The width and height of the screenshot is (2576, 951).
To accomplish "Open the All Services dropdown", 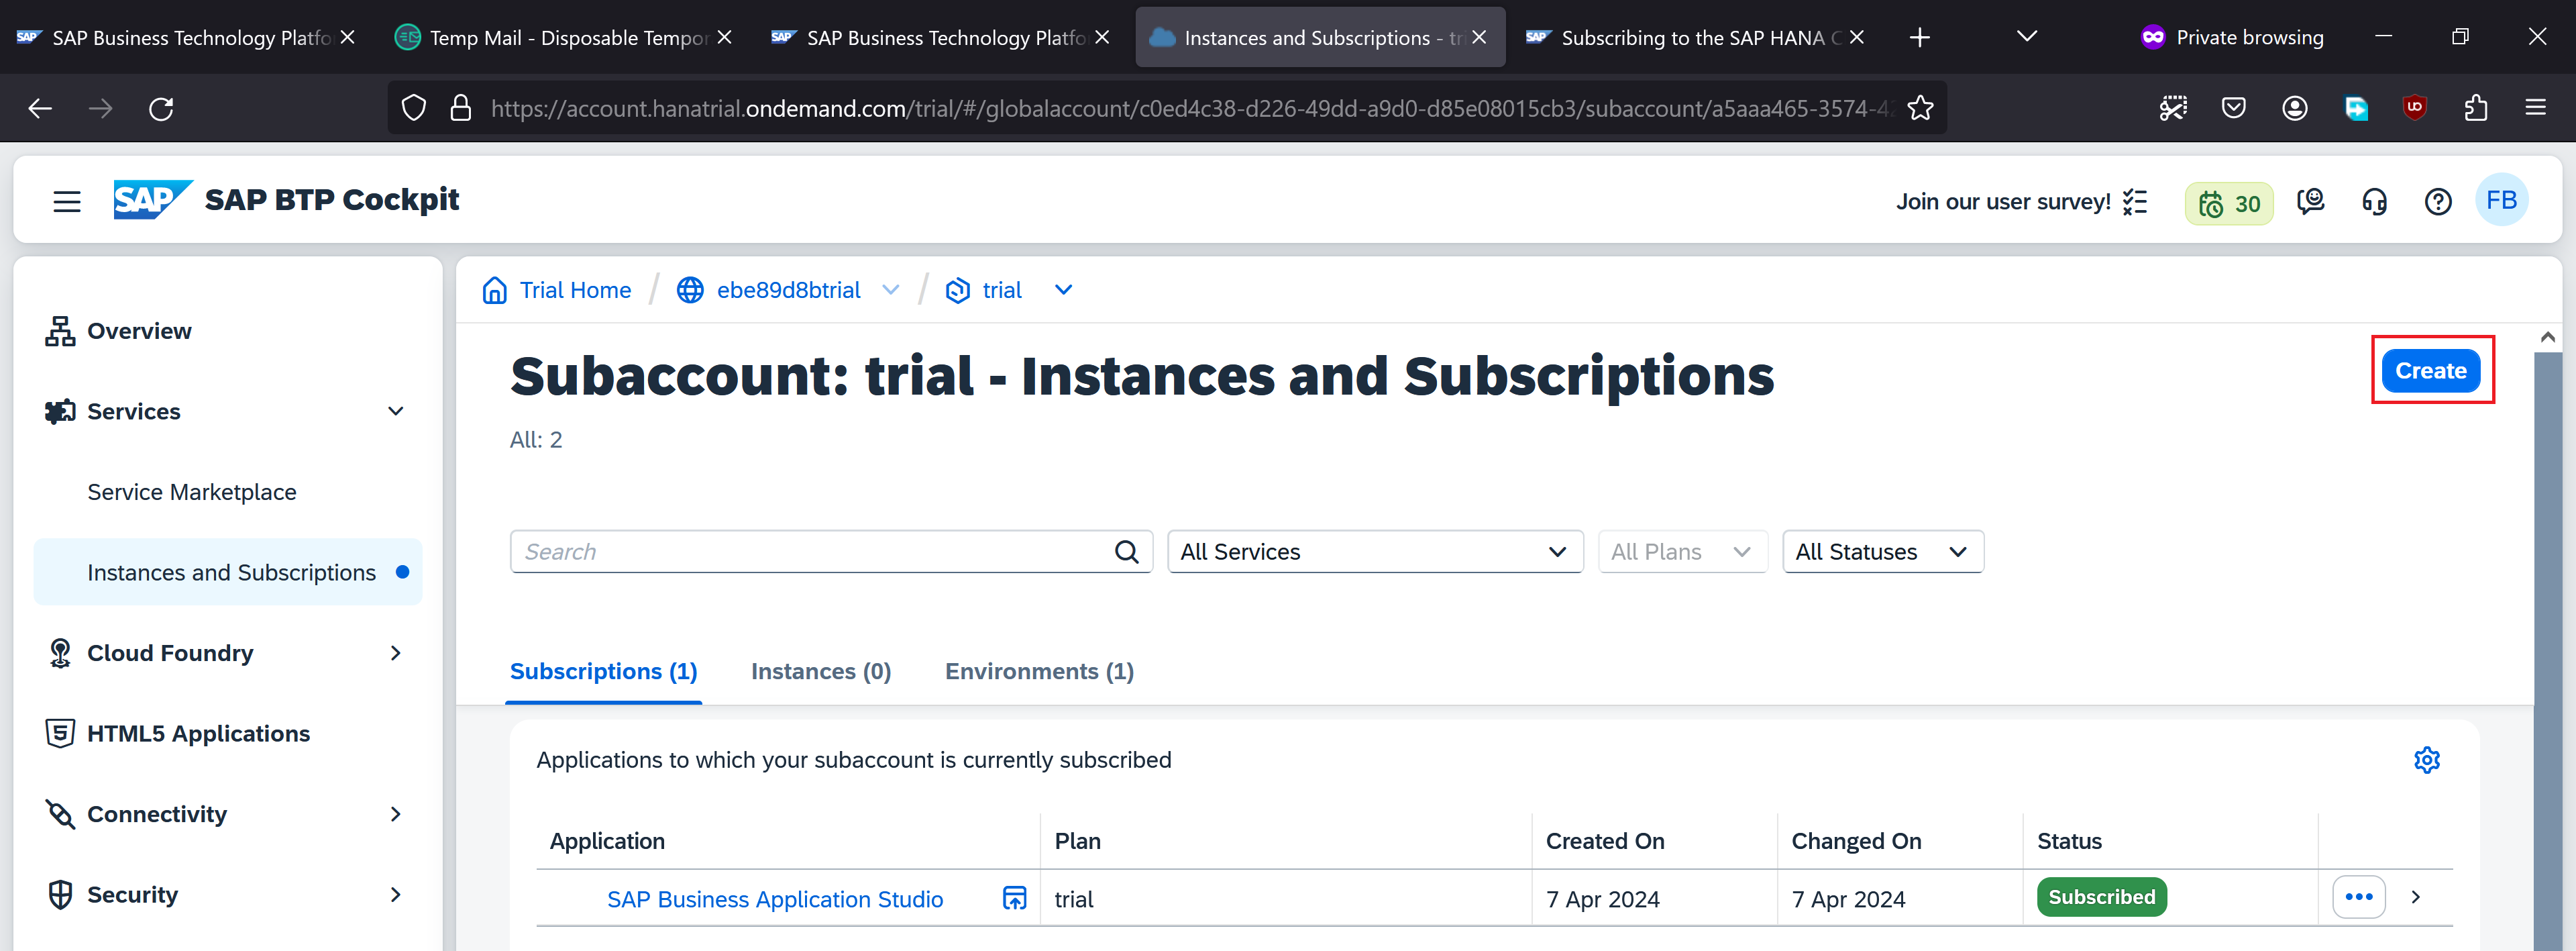I will [x=1374, y=552].
